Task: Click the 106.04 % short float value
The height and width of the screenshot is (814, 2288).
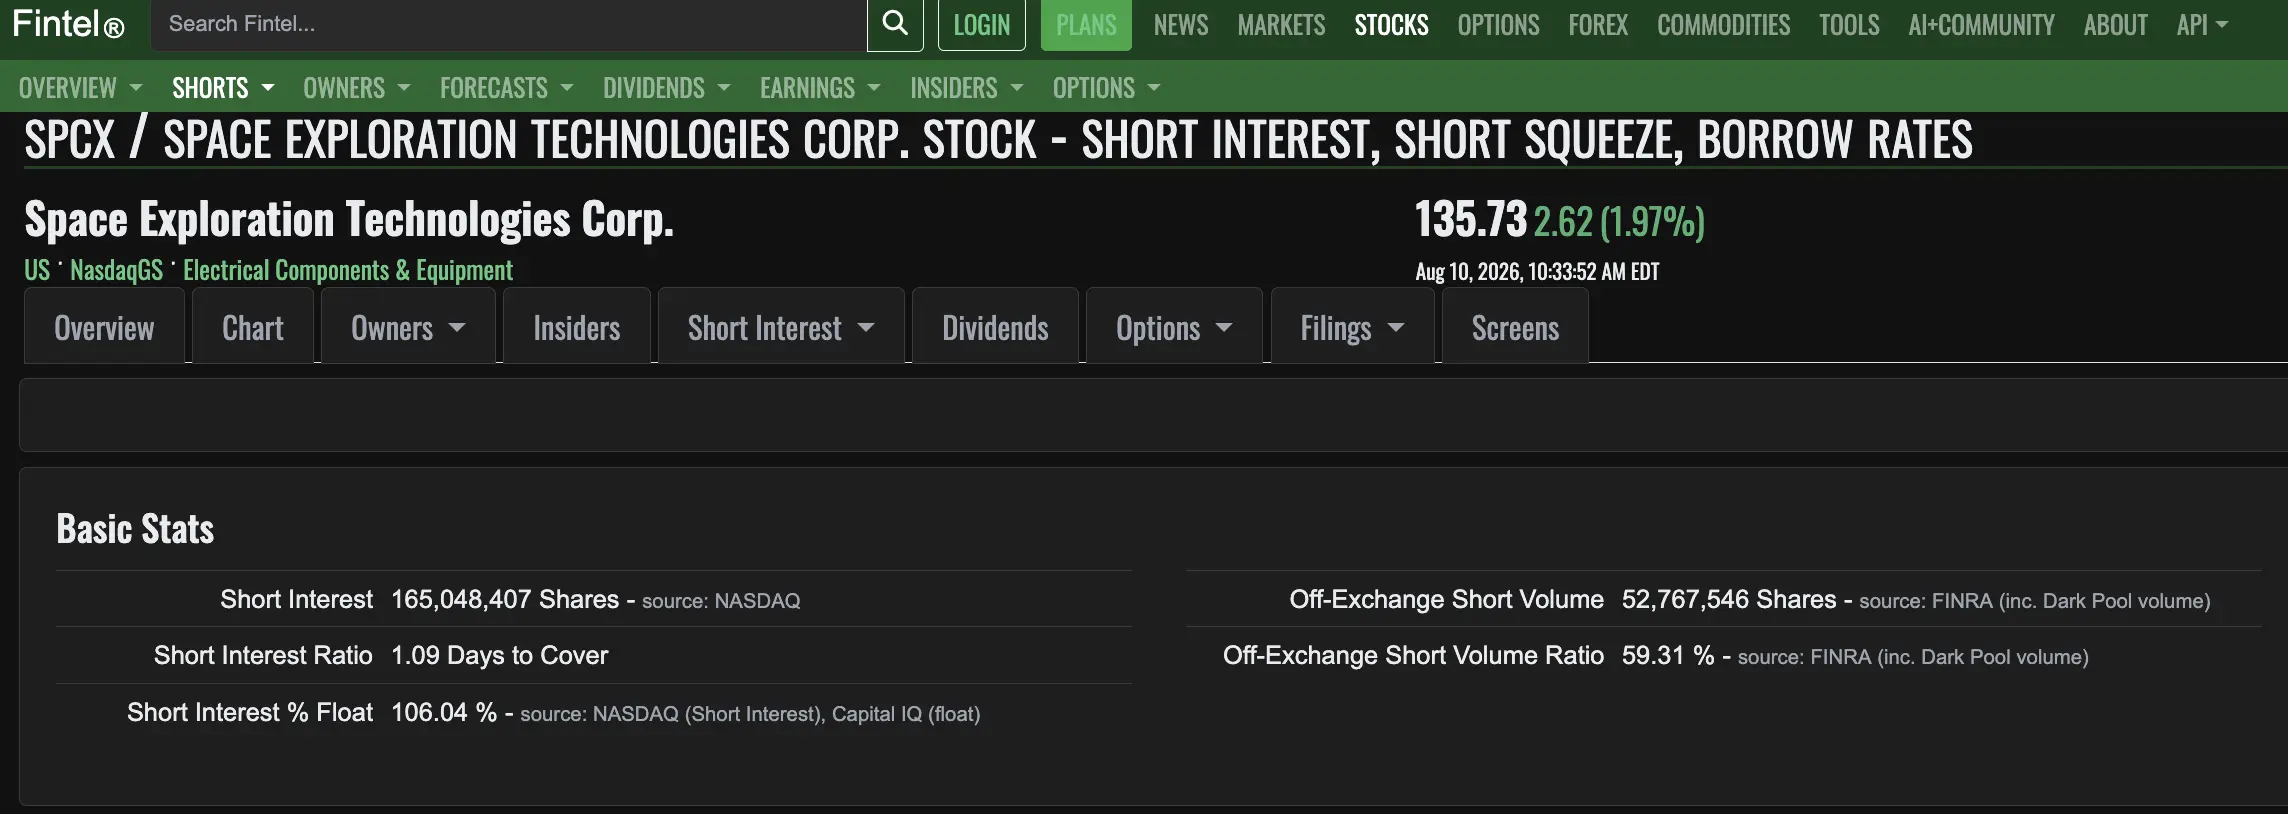Action: click(444, 712)
